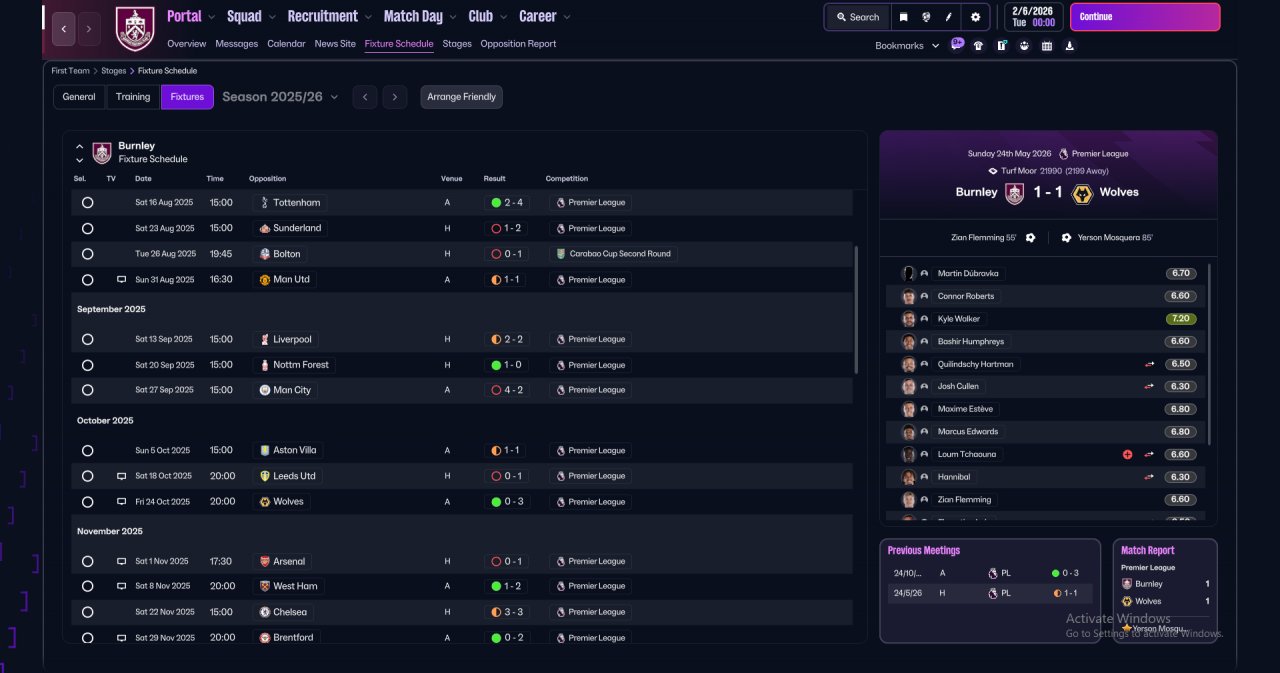Select the Aston Villa fixture radio circle
This screenshot has height=673, width=1280.
pyautogui.click(x=87, y=450)
